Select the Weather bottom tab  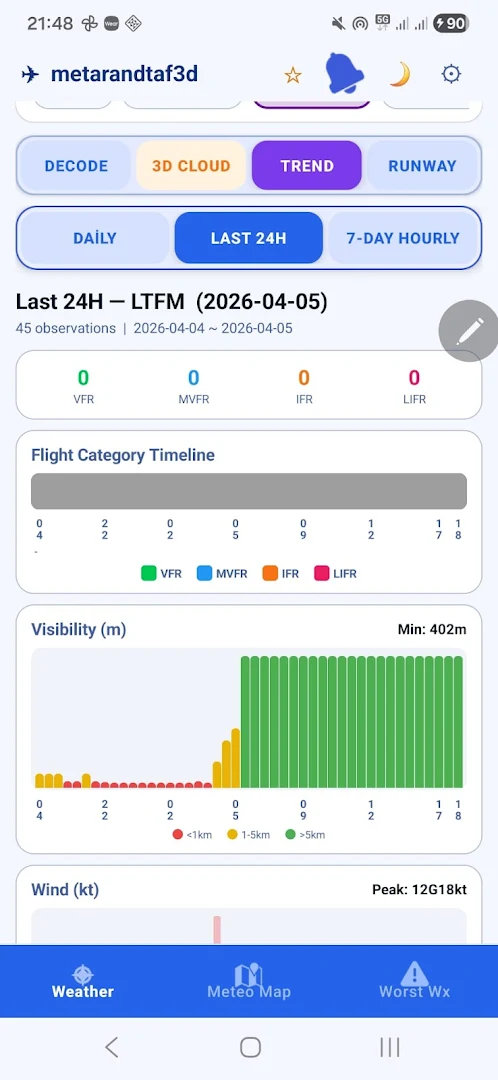coord(83,981)
